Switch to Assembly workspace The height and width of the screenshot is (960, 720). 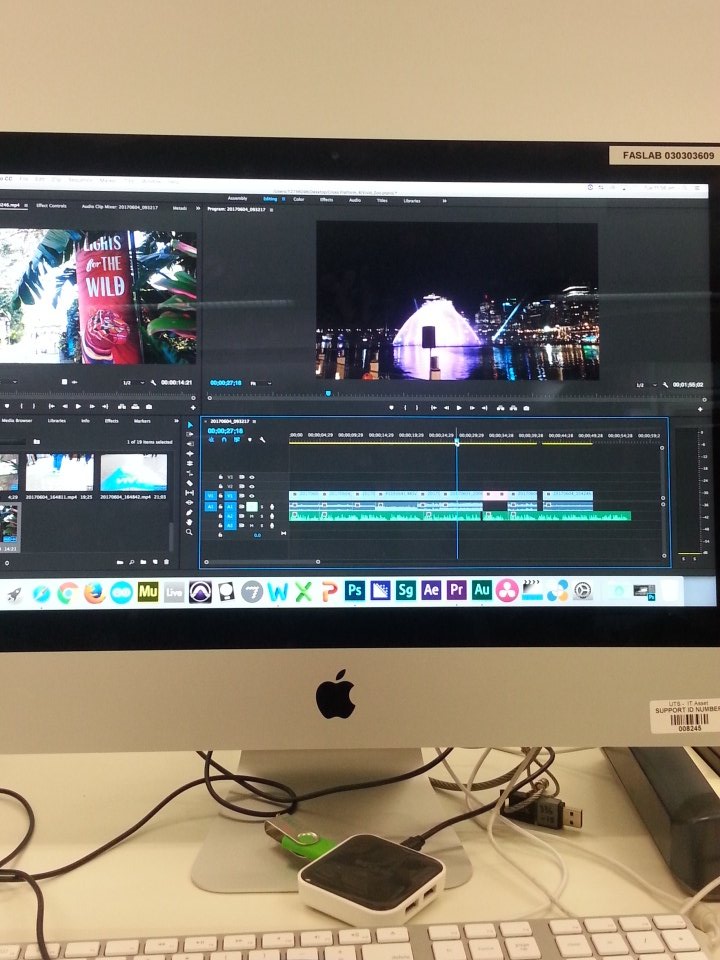238,198
